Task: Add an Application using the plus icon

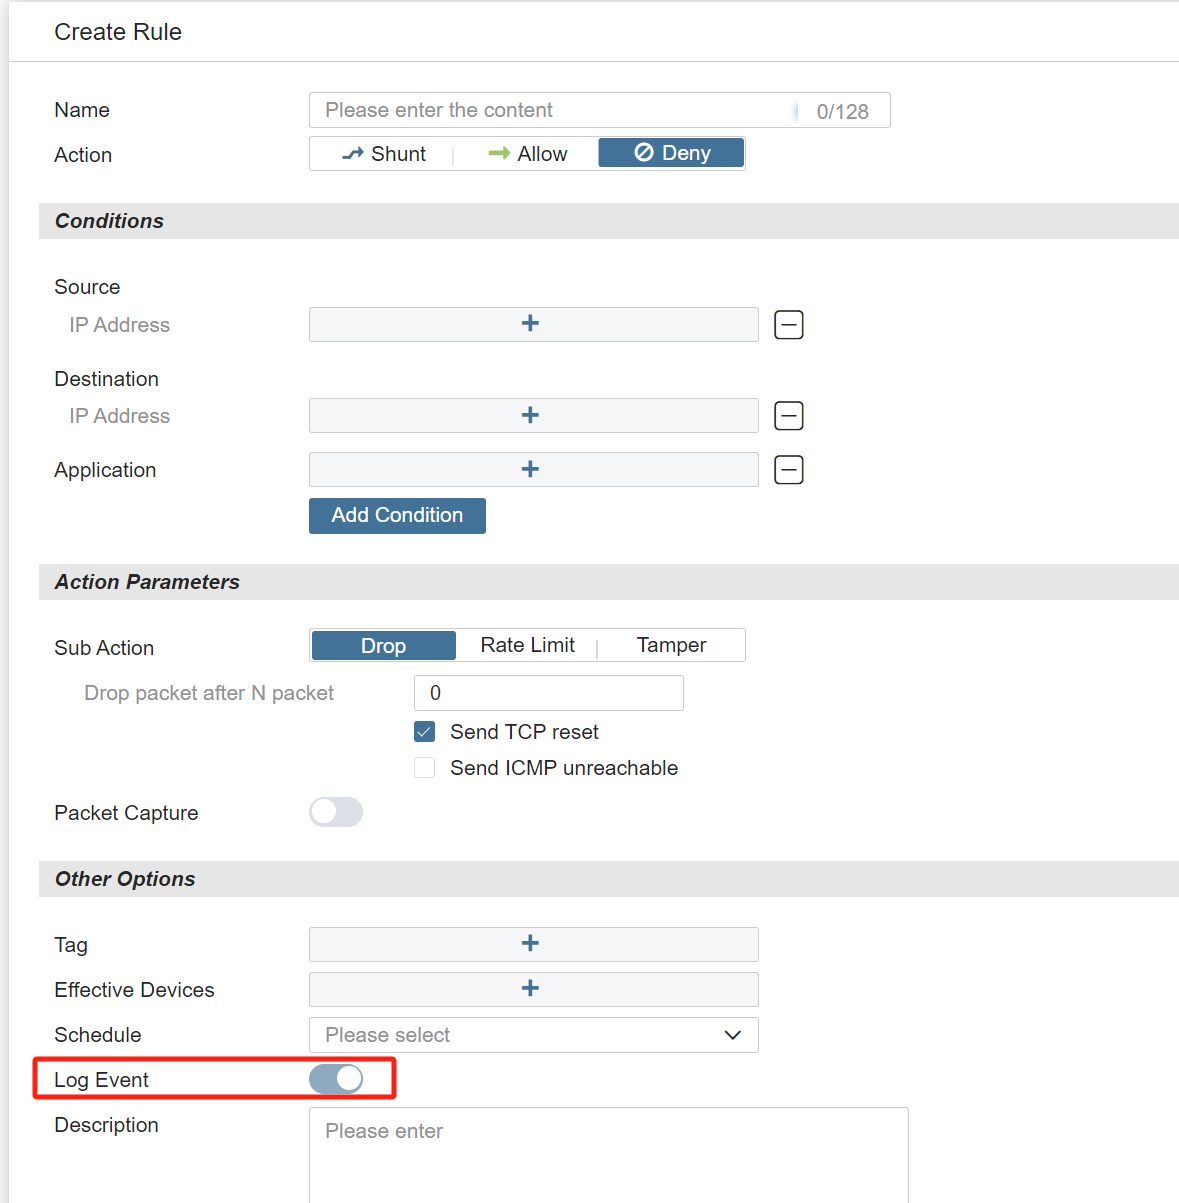Action: [x=531, y=469]
